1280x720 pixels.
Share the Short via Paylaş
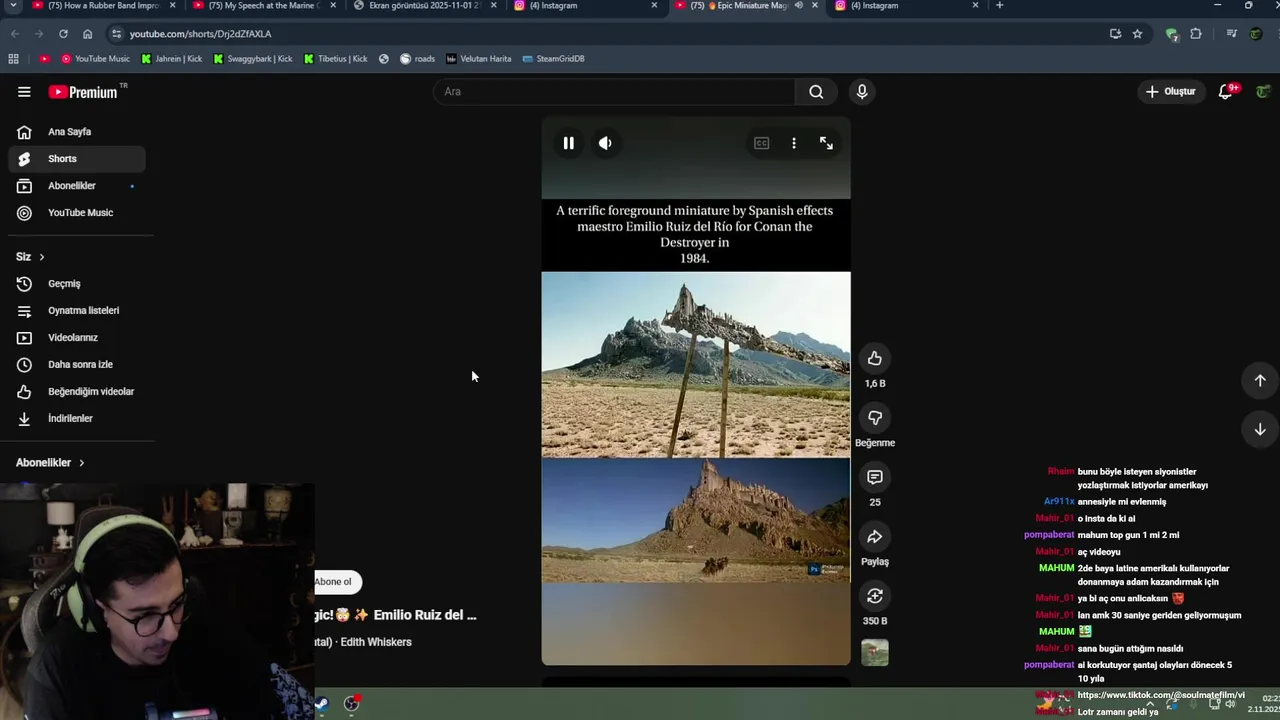(x=875, y=537)
